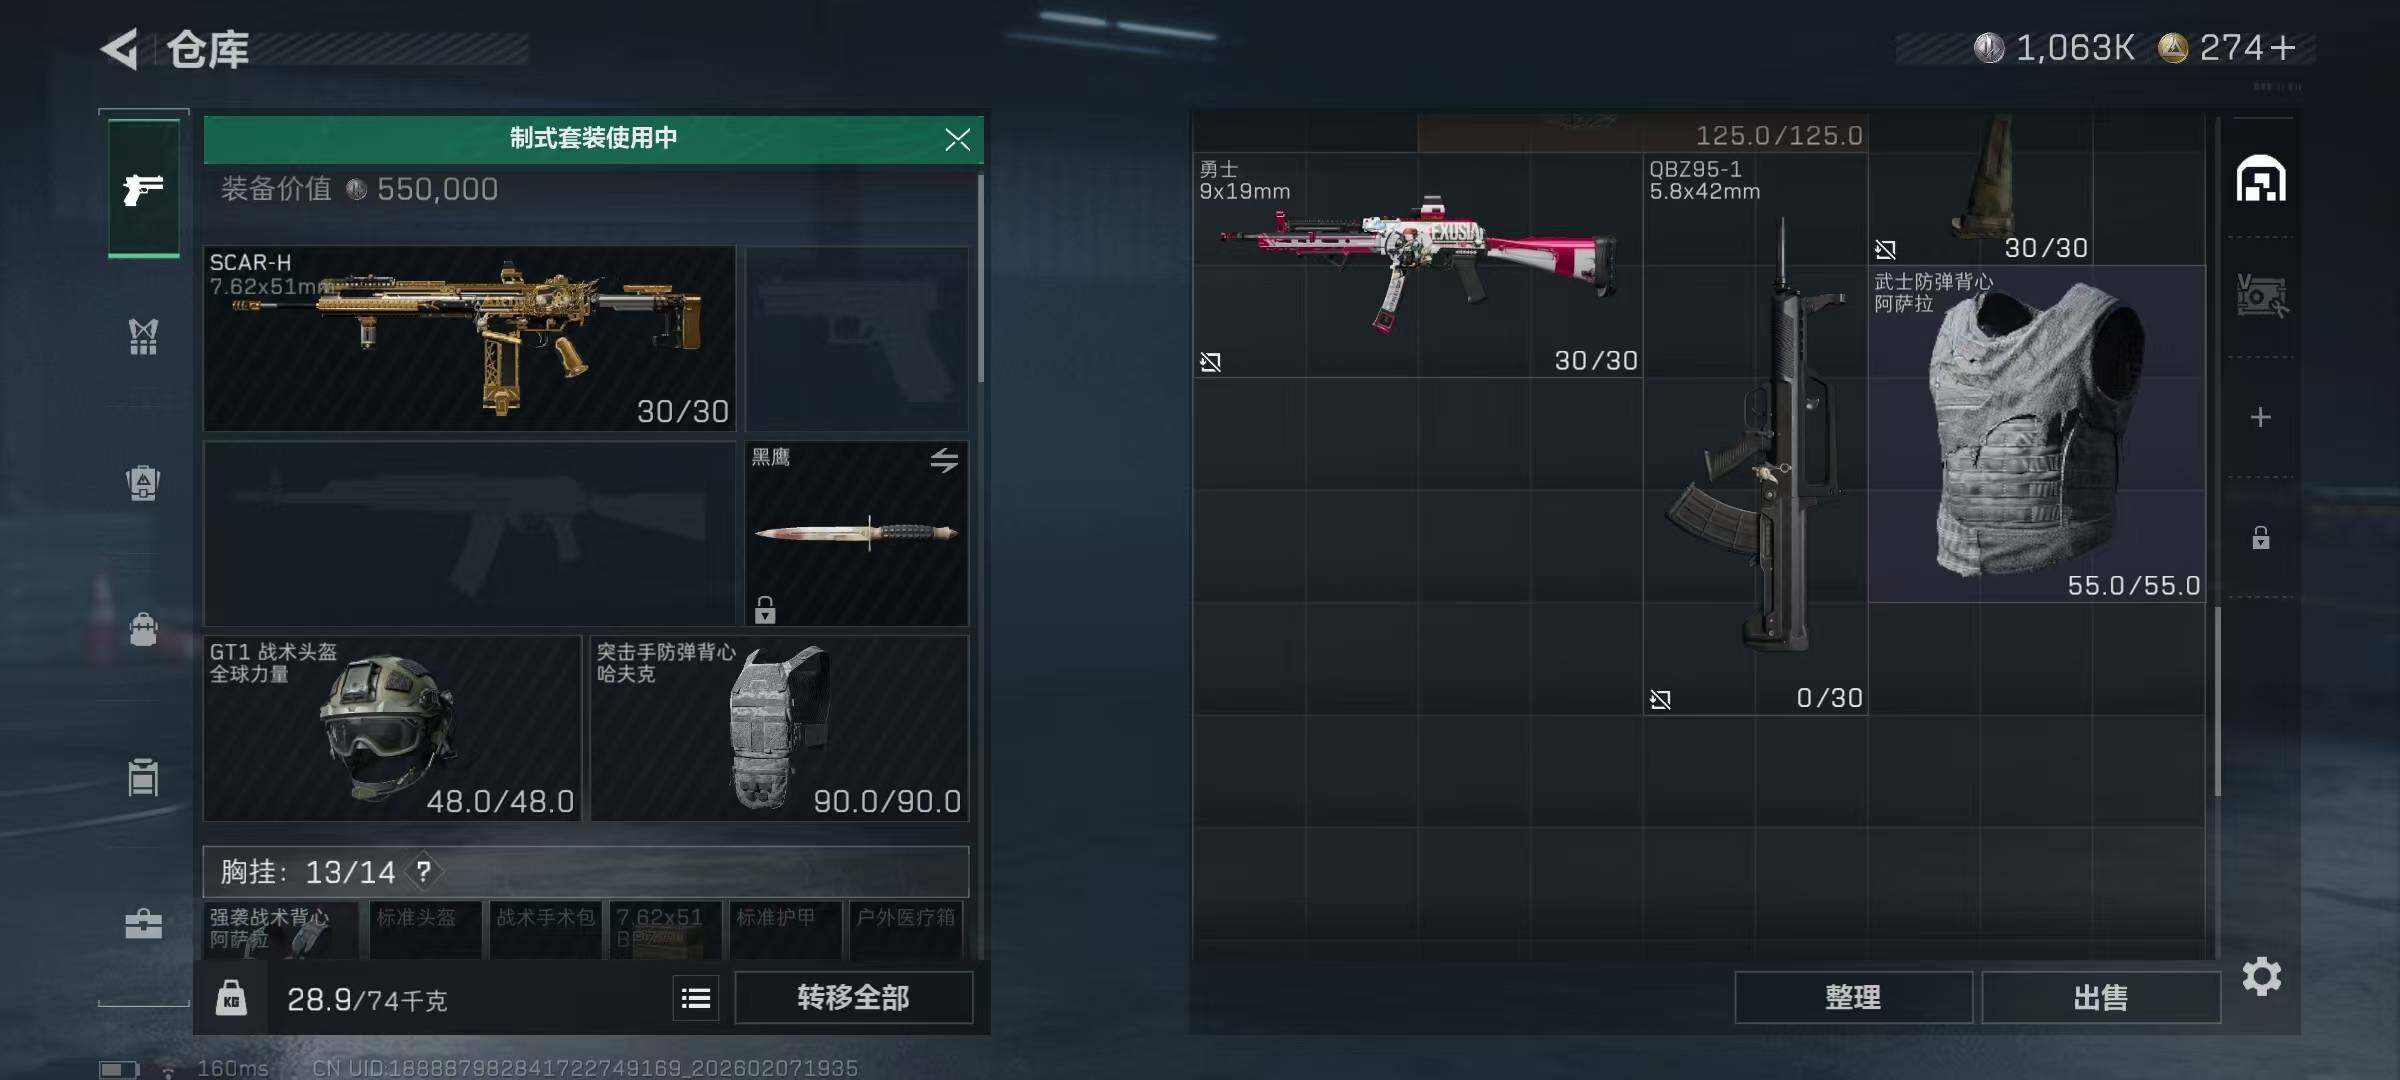2400x1080 pixels.
Task: Click the stash grid vertical scrollbar
Action: [2217, 700]
